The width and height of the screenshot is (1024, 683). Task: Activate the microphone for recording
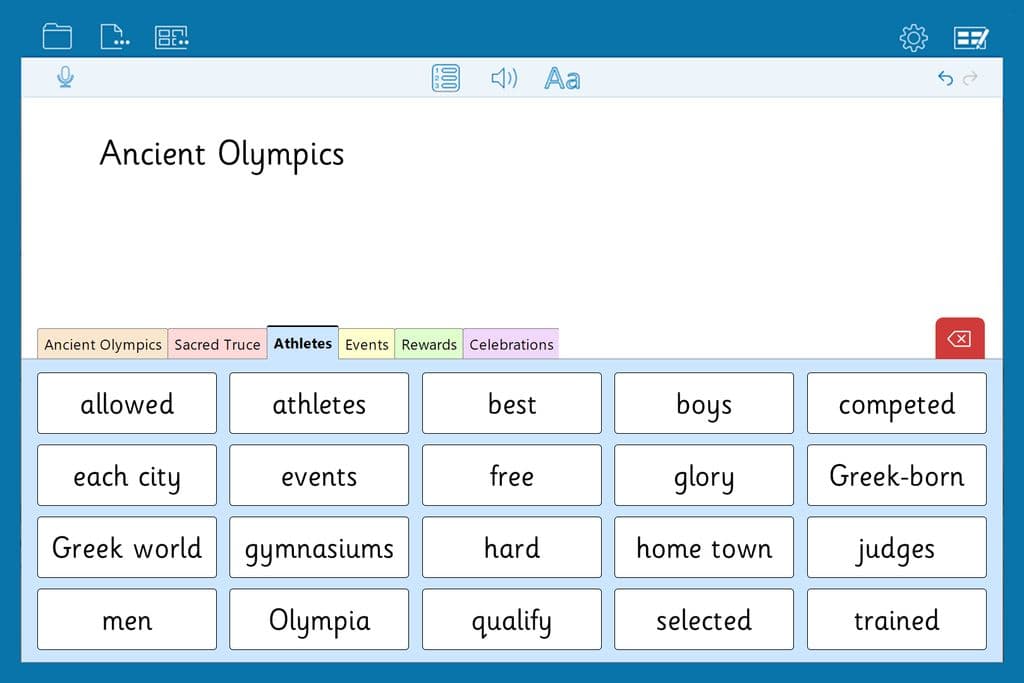[64, 77]
